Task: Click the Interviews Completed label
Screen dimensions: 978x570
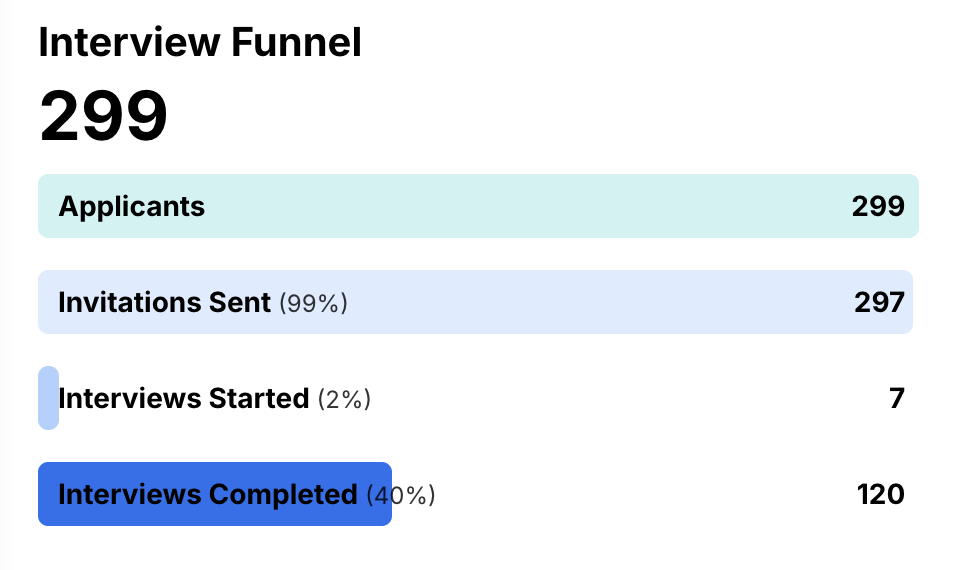Action: (x=208, y=495)
